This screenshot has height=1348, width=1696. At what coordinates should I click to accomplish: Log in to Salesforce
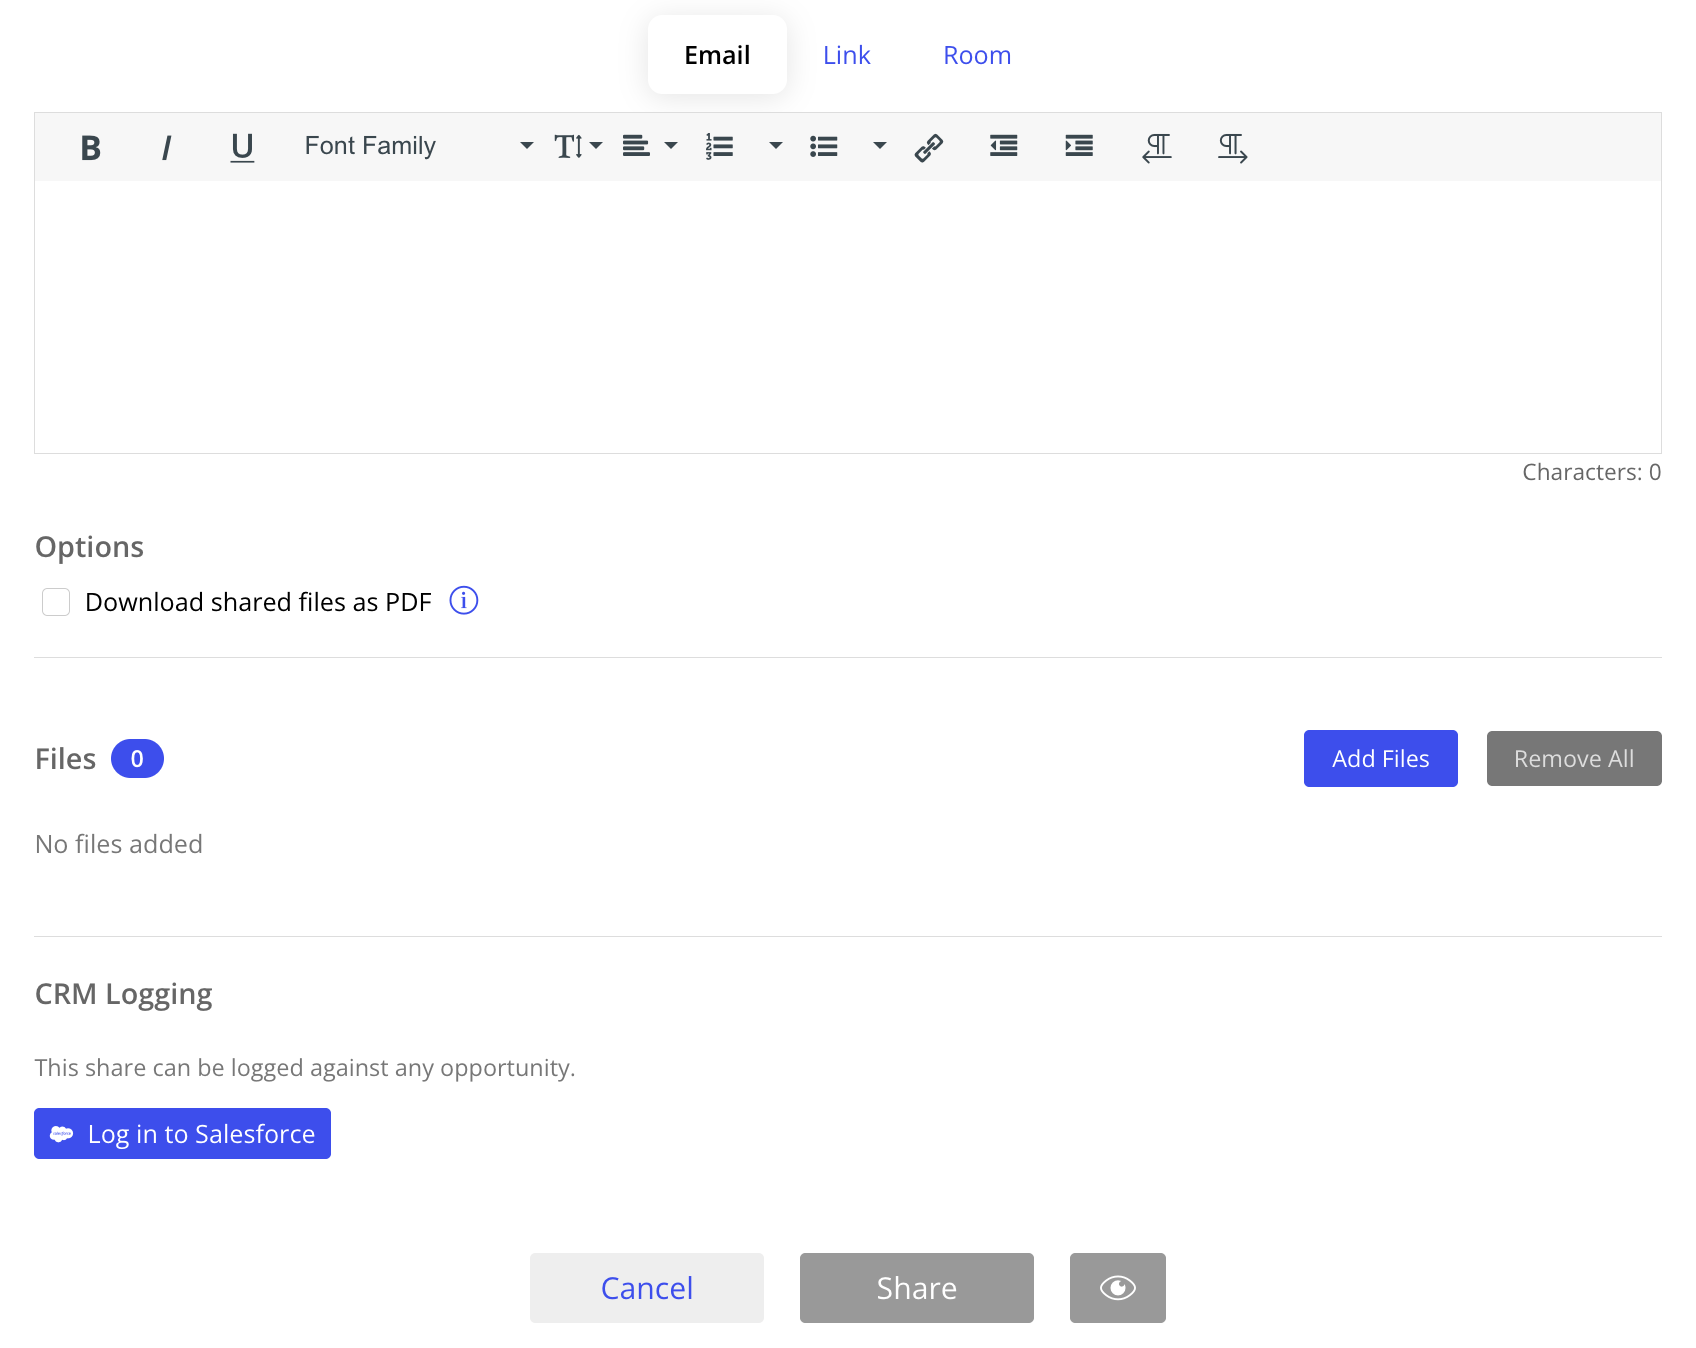[x=182, y=1133]
